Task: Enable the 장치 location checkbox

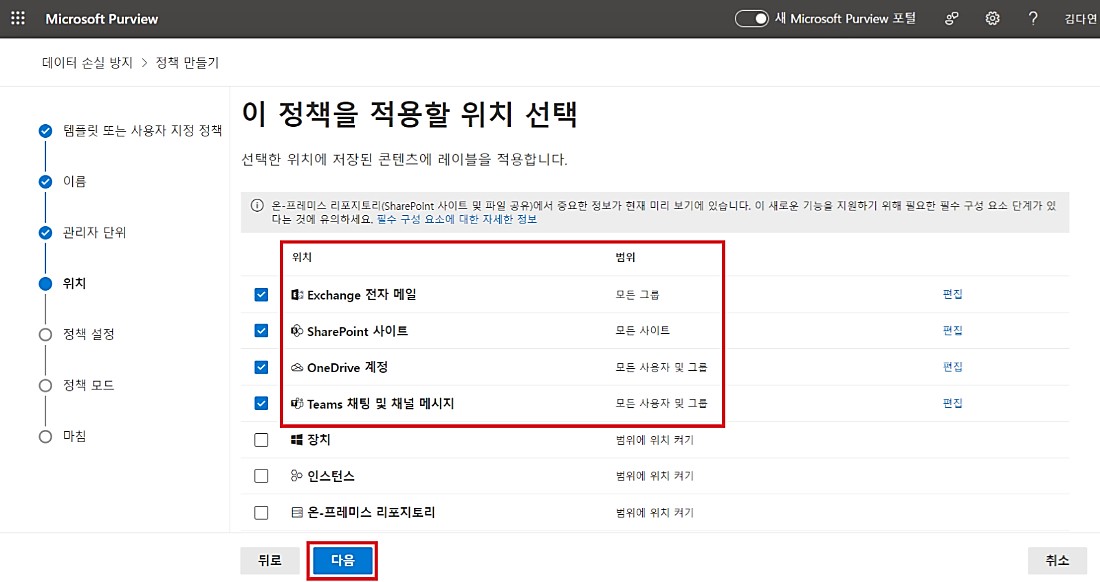Action: tap(261, 440)
